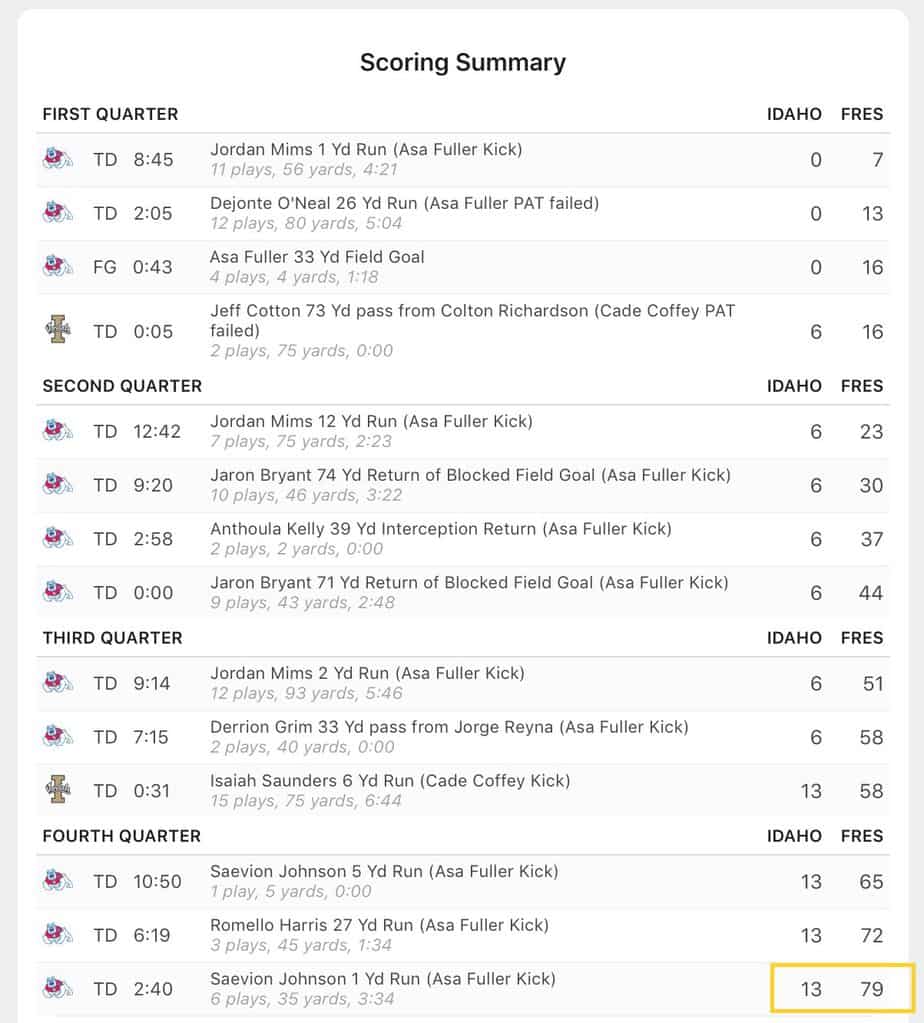Click Jeff Cotton 73 Yd pass play
This screenshot has height=1023, width=924.
coord(472,320)
